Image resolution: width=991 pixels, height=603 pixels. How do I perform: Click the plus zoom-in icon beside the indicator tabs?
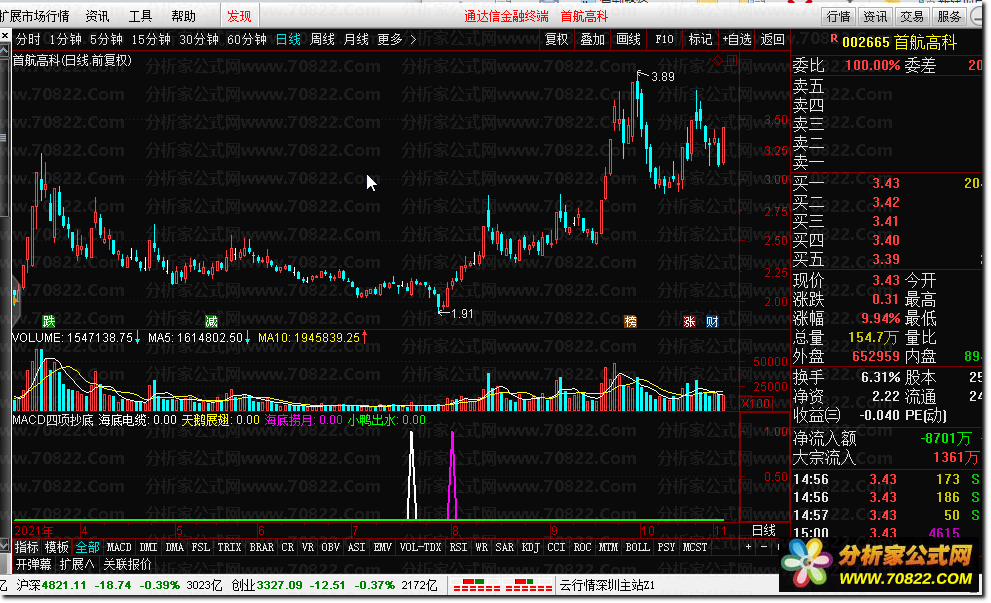coord(749,547)
